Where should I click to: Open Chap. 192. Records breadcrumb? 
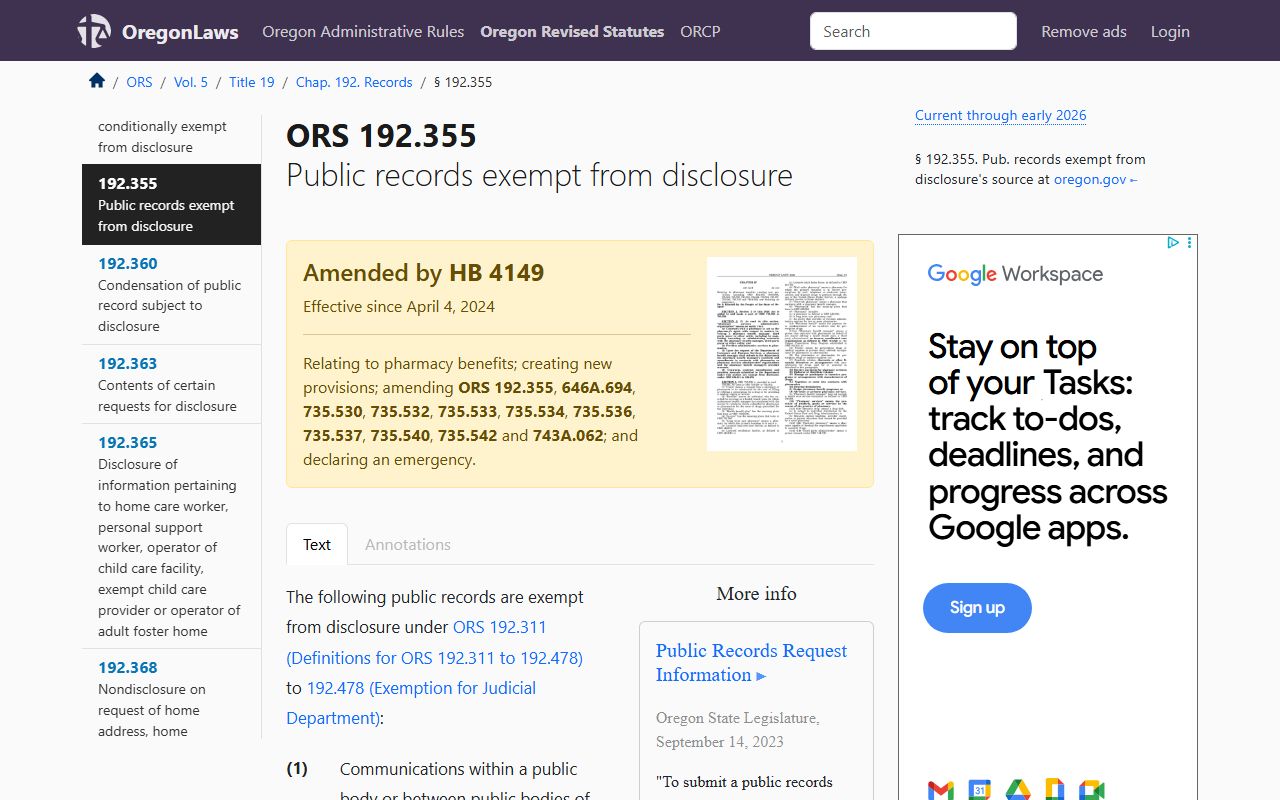[354, 82]
